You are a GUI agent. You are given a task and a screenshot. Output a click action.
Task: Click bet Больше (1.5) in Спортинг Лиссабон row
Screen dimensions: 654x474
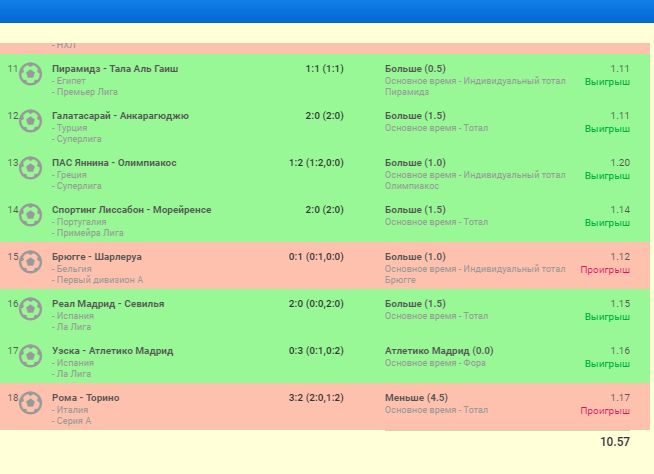[415, 210]
